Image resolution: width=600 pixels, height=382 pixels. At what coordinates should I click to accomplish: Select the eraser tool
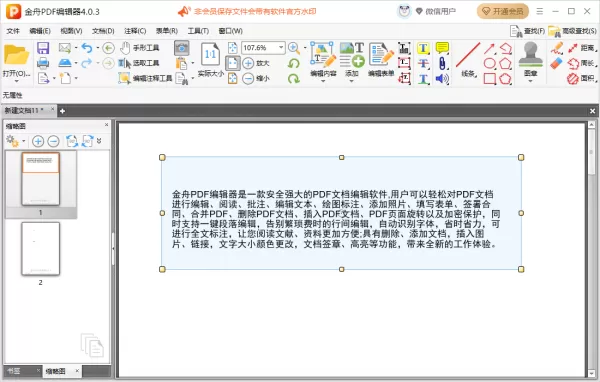[x=556, y=63]
